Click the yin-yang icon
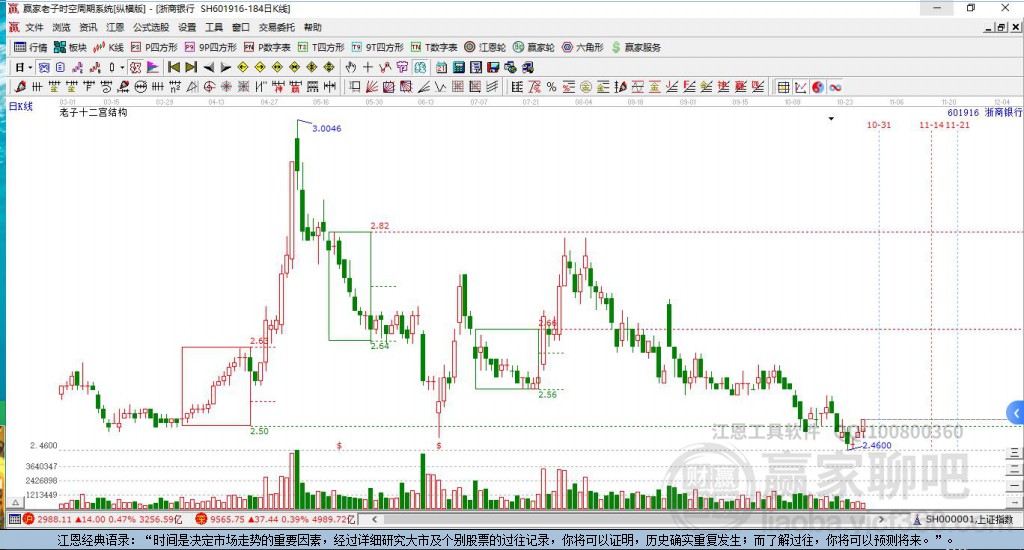 (x=818, y=87)
